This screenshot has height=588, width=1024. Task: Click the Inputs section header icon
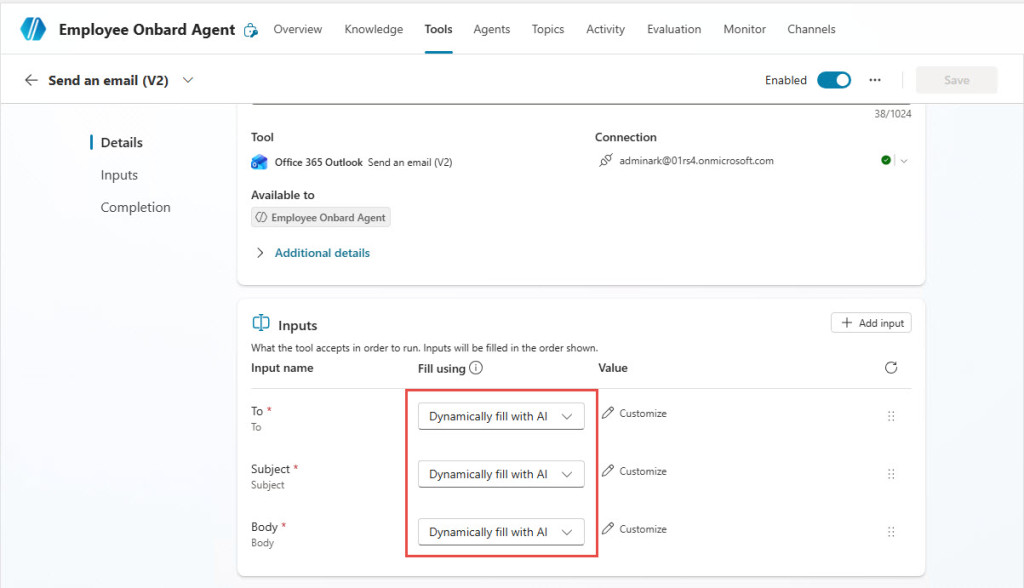[261, 323]
